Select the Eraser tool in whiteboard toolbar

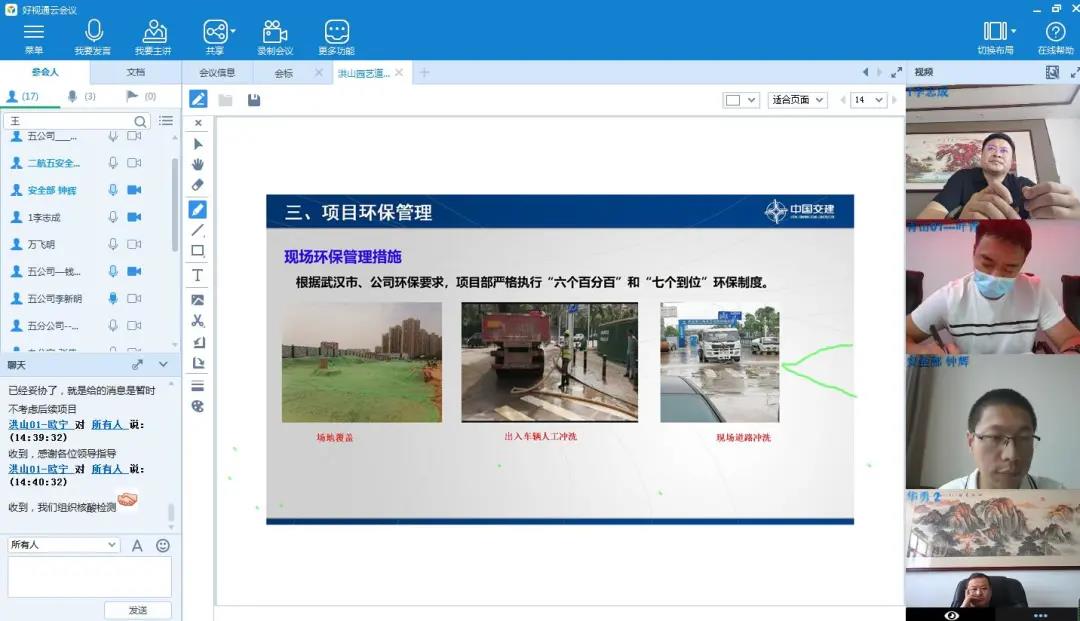pyautogui.click(x=198, y=186)
